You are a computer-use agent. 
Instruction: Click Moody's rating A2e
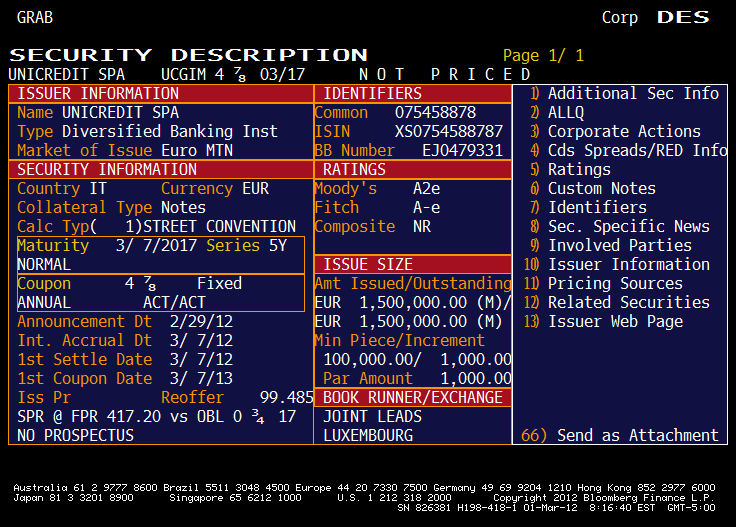[427, 189]
